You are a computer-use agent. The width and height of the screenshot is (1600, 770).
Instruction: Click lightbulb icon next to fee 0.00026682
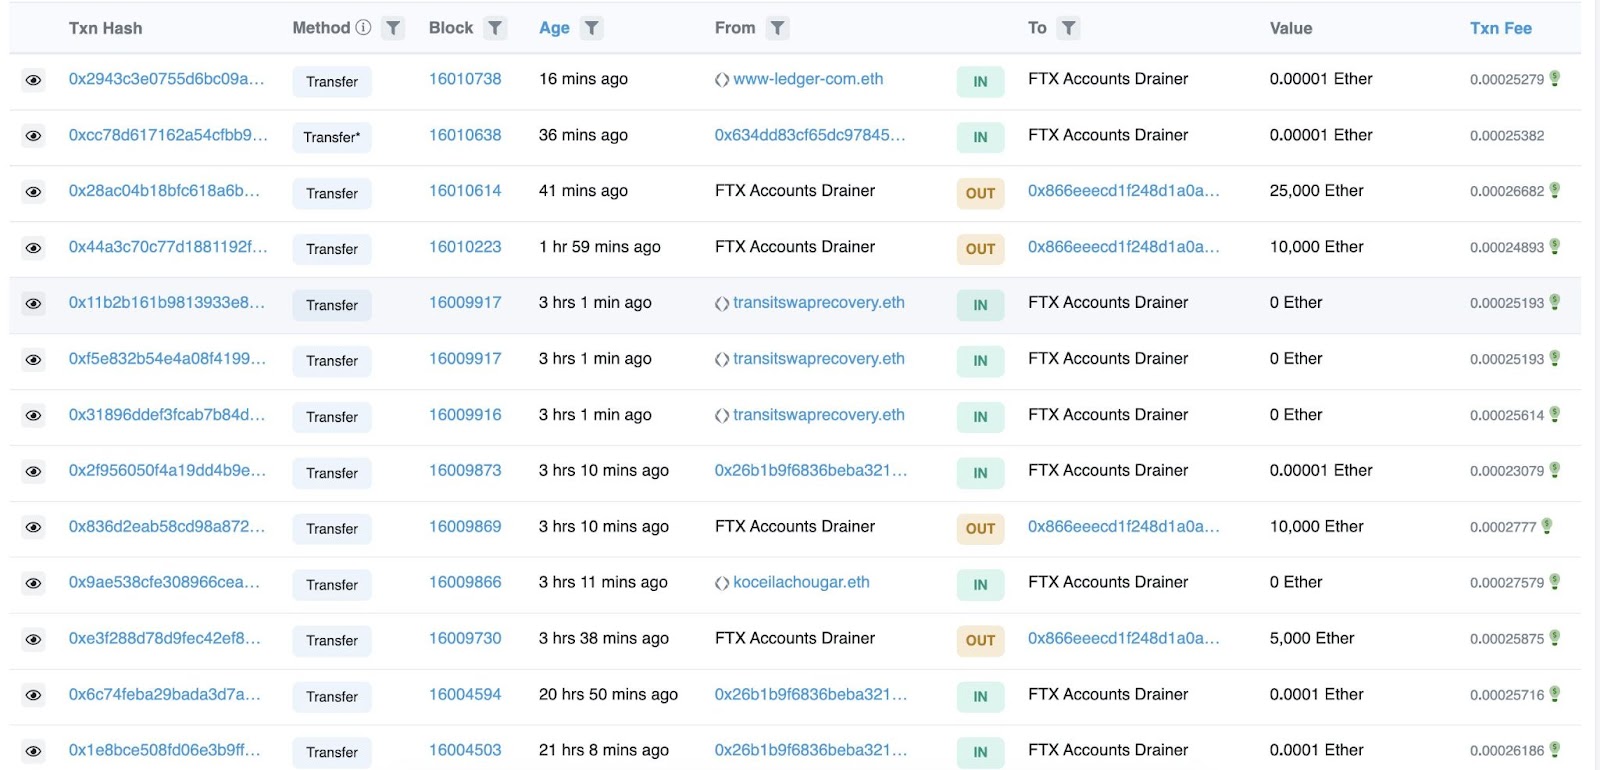tap(1555, 190)
